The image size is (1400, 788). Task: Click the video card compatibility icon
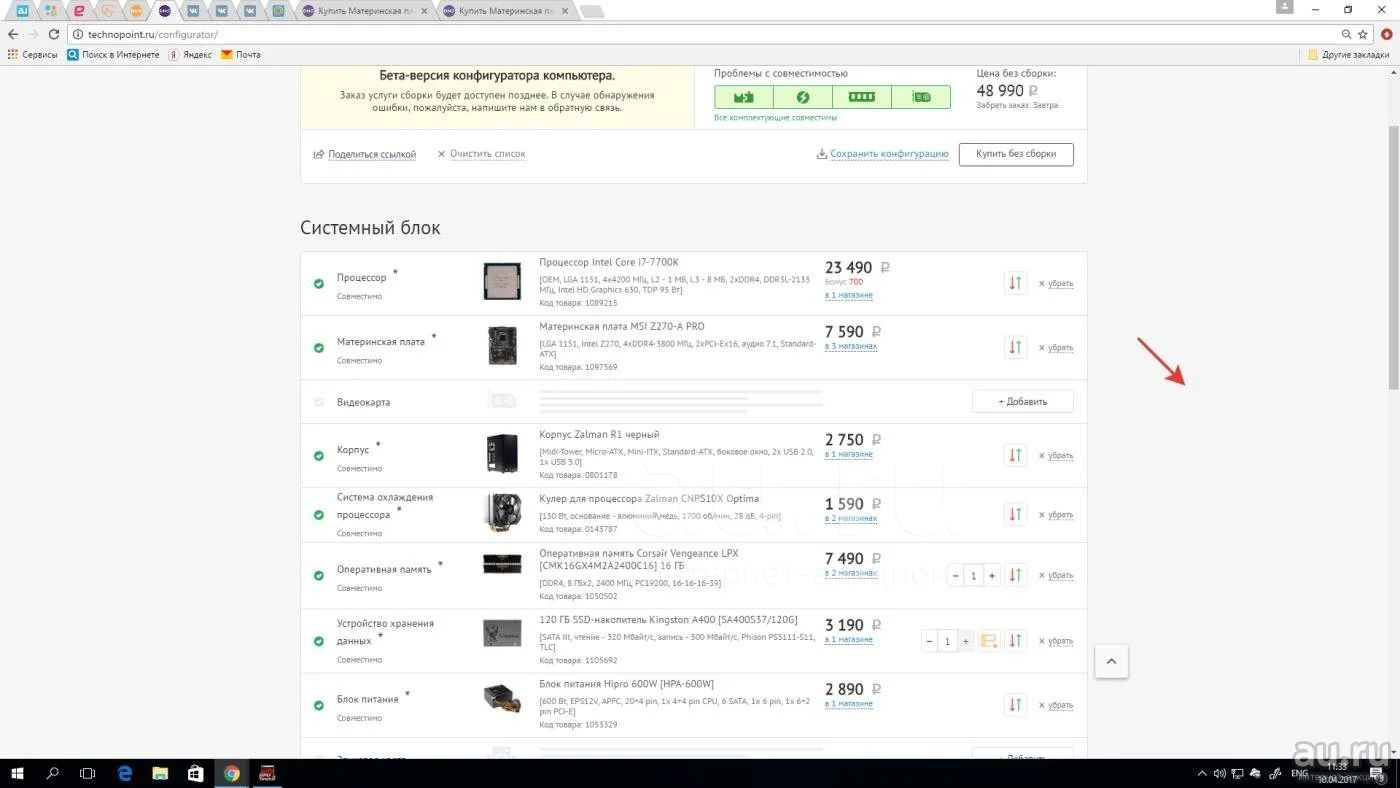921,97
